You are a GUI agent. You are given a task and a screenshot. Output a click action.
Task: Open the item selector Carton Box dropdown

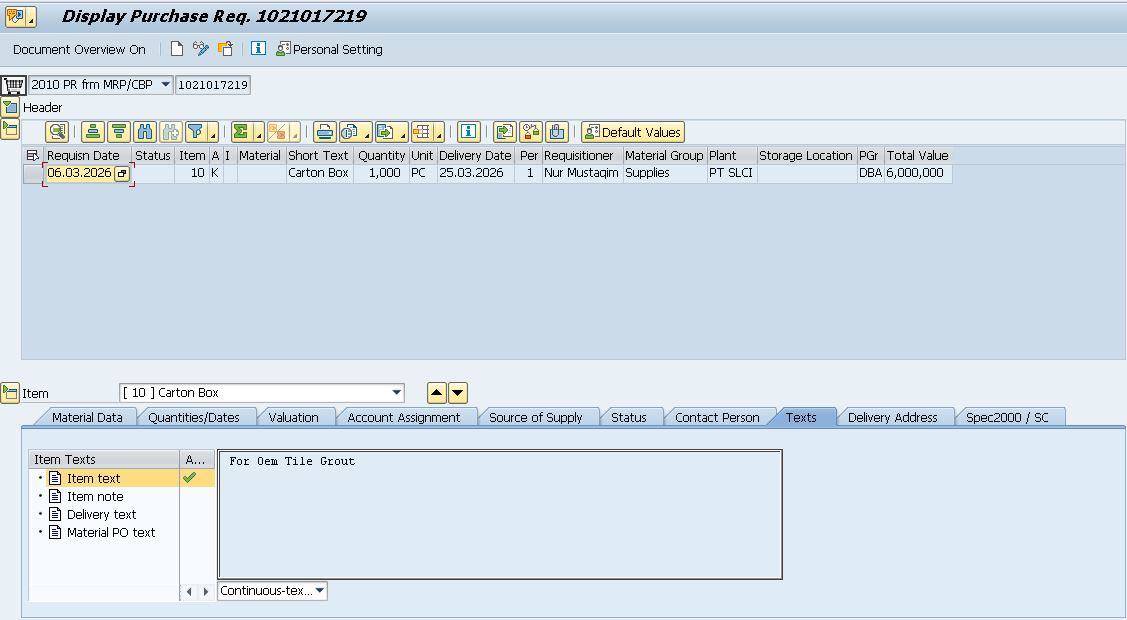397,393
